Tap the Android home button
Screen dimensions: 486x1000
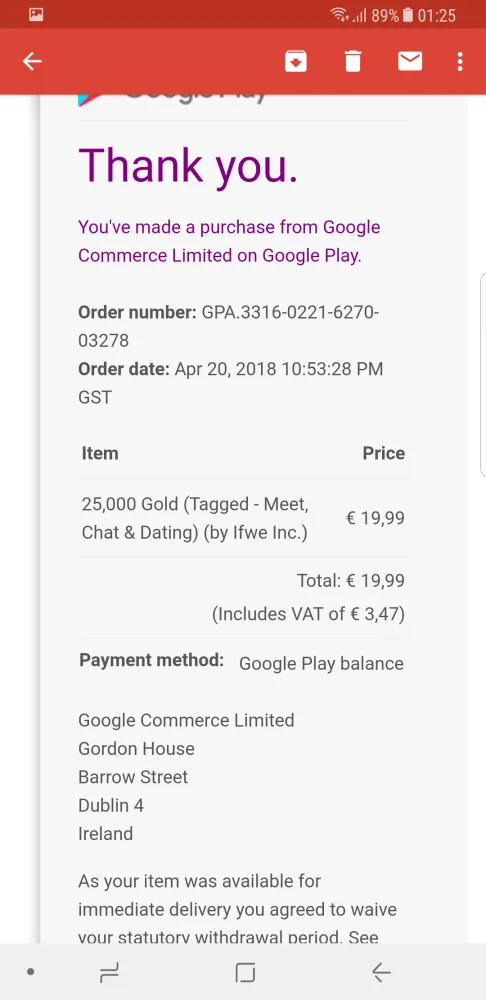pyautogui.click(x=245, y=973)
